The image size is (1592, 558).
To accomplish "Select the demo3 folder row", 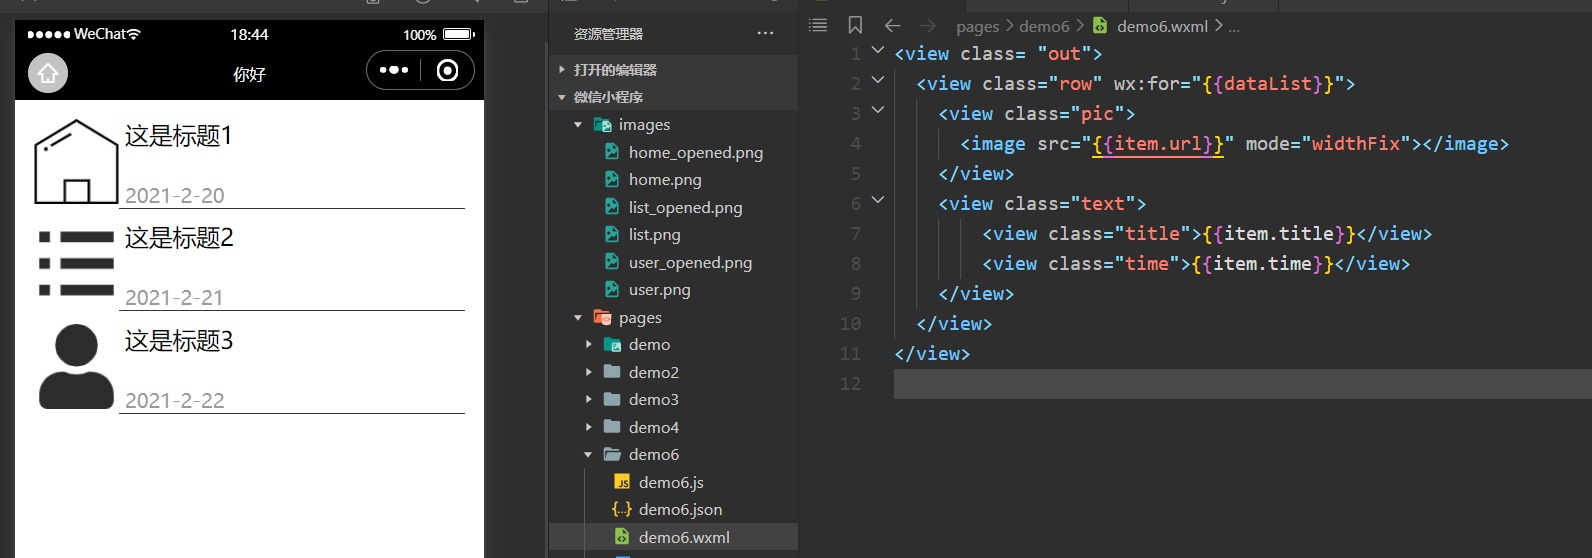I will coord(673,399).
